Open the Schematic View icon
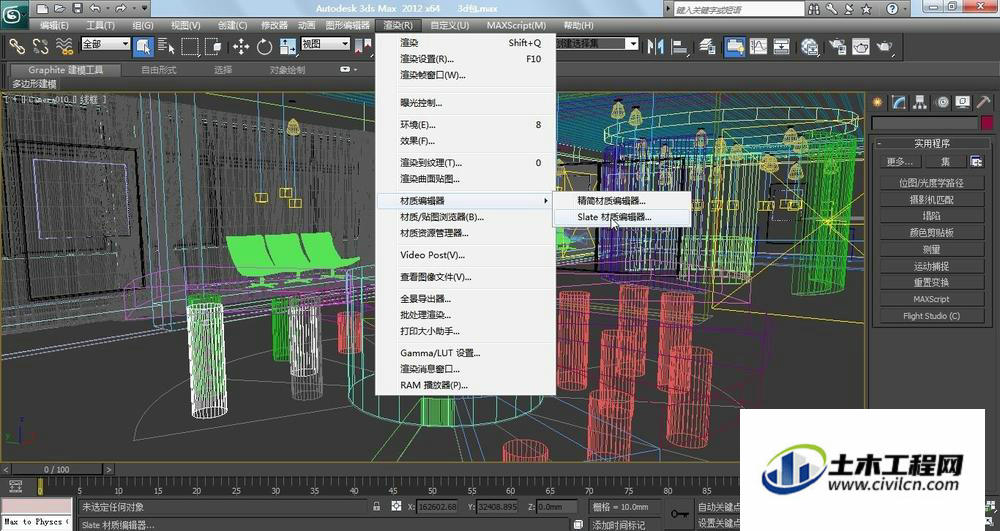This screenshot has height=531, width=1000. tap(782, 47)
